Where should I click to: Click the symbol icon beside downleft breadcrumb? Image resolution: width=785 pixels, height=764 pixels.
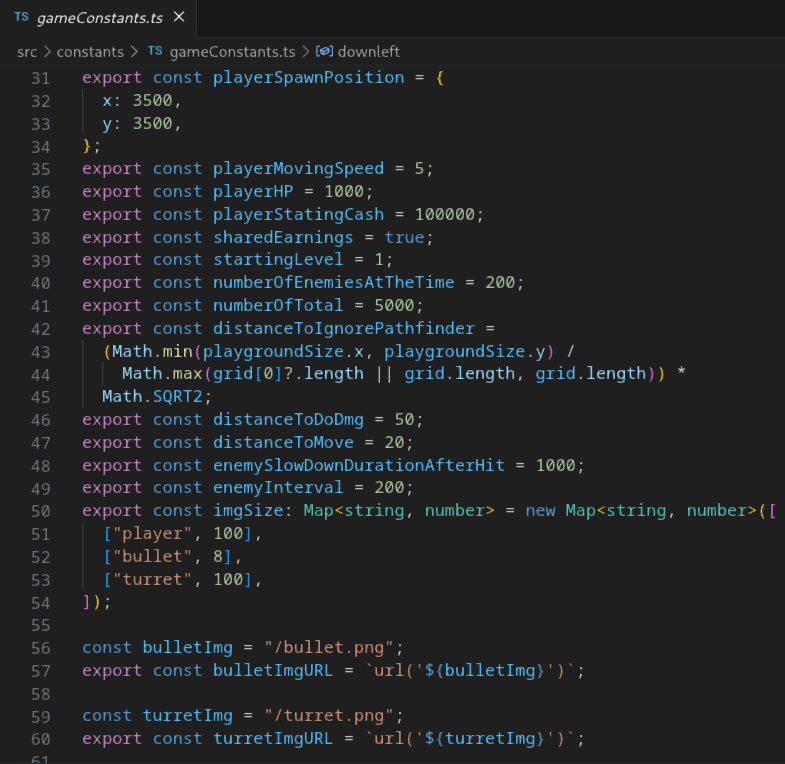324,51
